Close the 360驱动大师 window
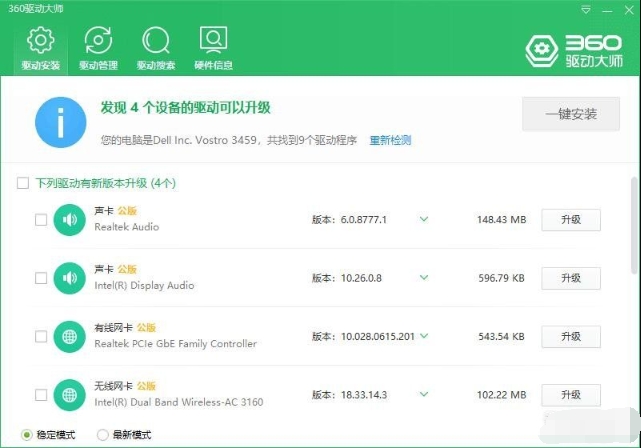This screenshot has width=641, height=448. pyautogui.click(x=629, y=10)
